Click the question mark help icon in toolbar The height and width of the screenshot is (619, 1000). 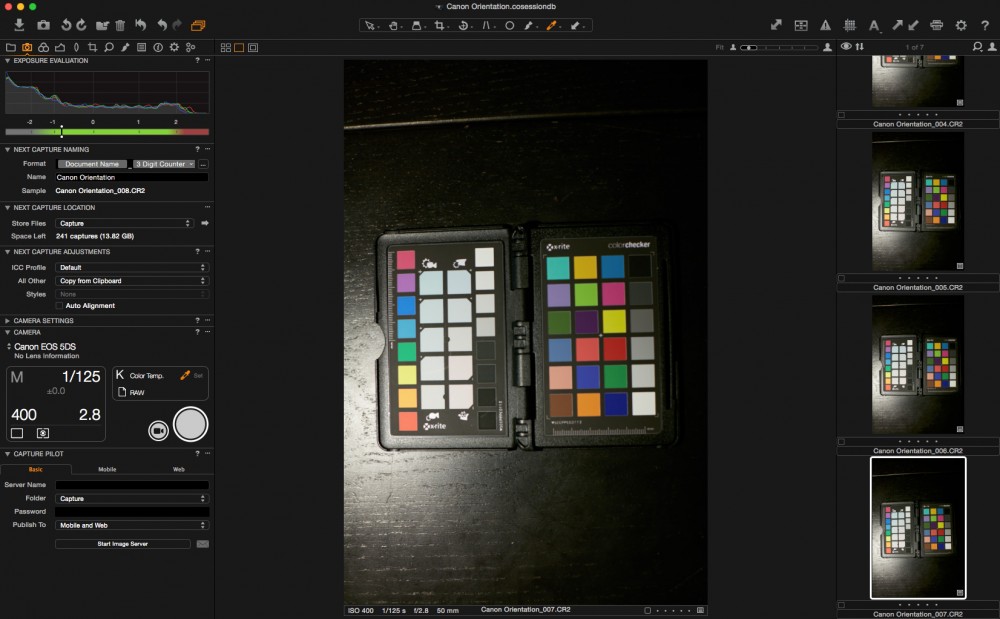985,25
